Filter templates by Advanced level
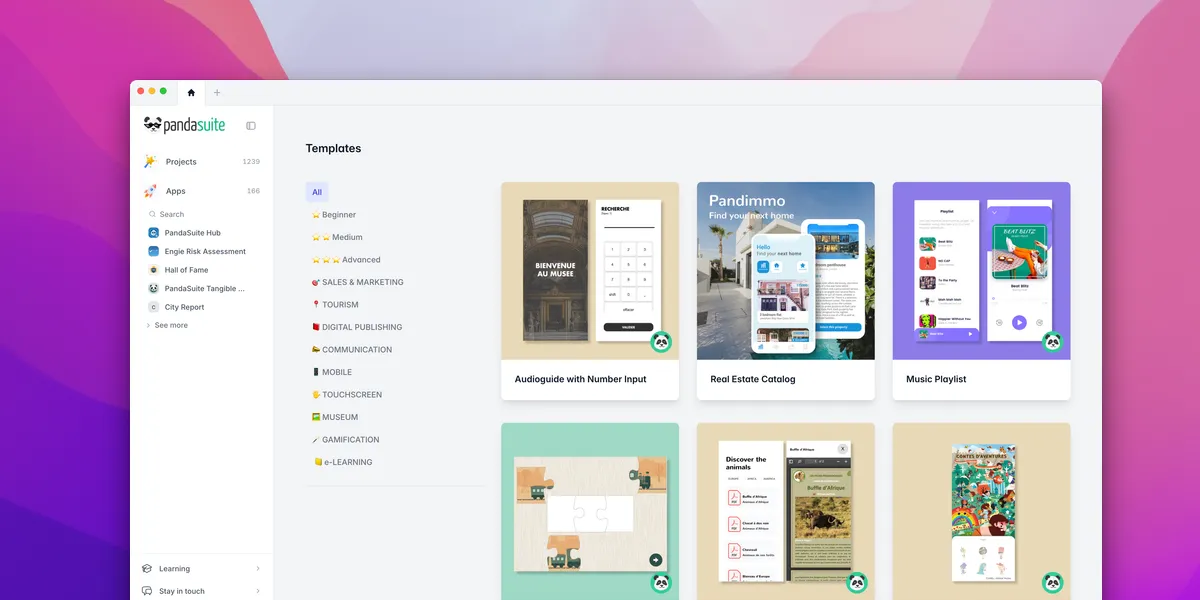 pos(346,260)
